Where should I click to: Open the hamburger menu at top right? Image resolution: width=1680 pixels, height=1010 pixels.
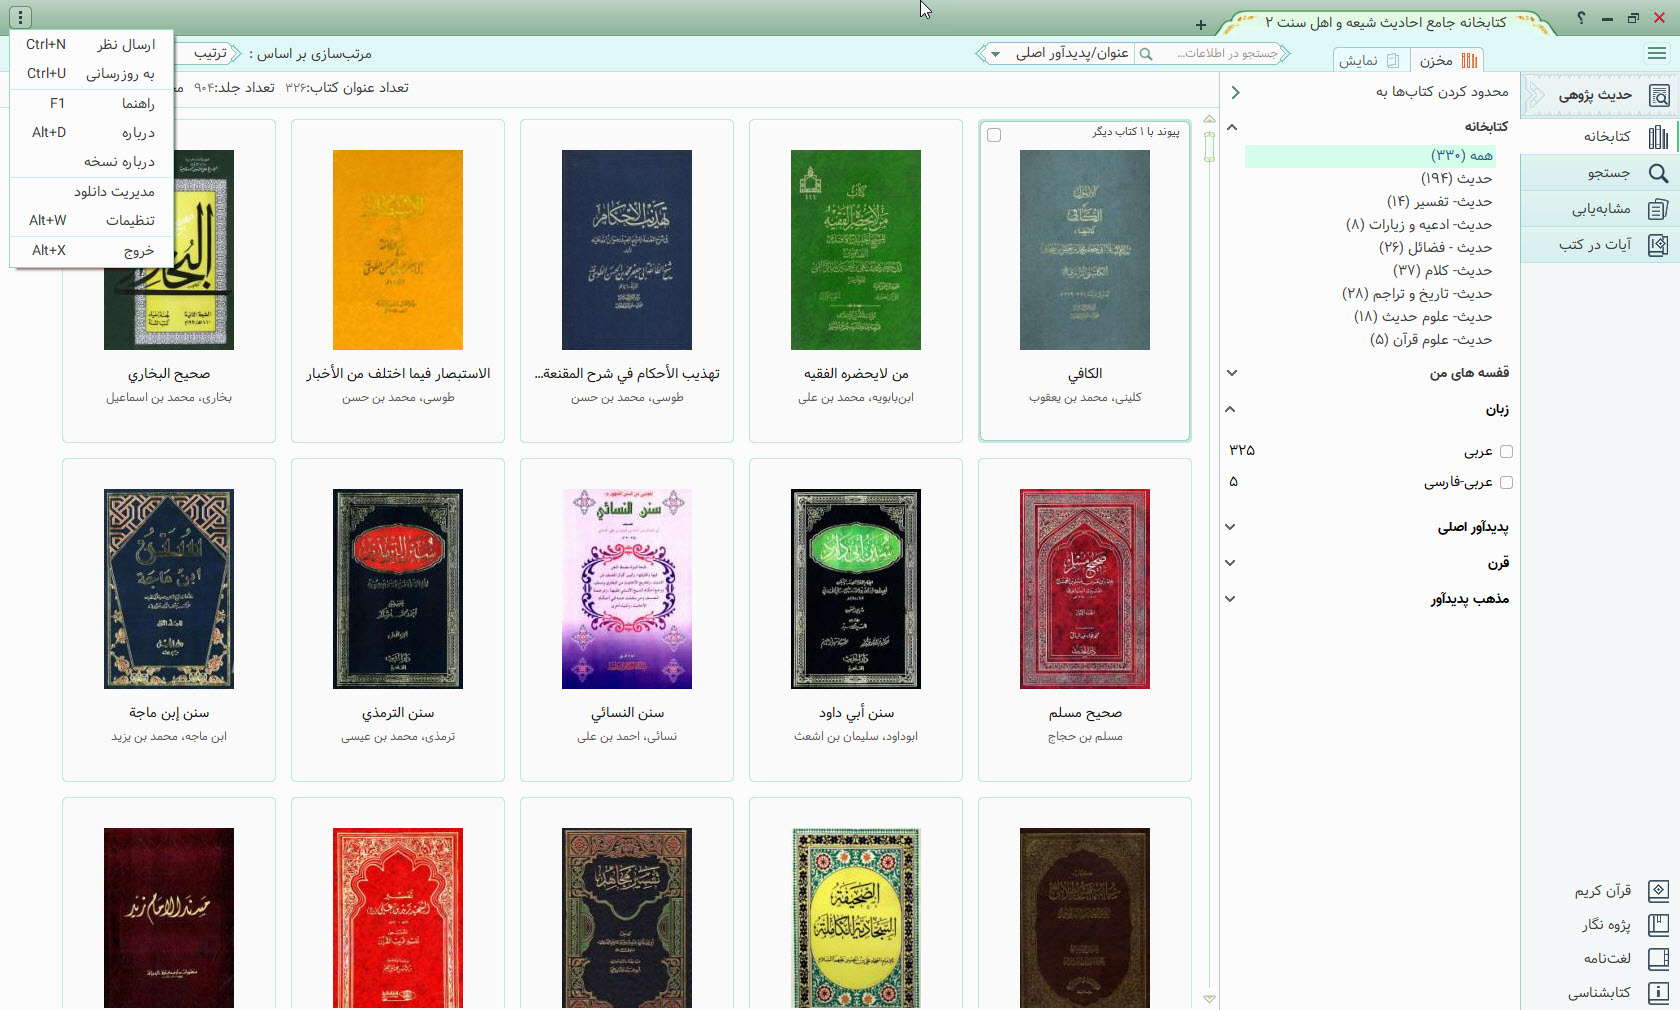pyautogui.click(x=1657, y=54)
